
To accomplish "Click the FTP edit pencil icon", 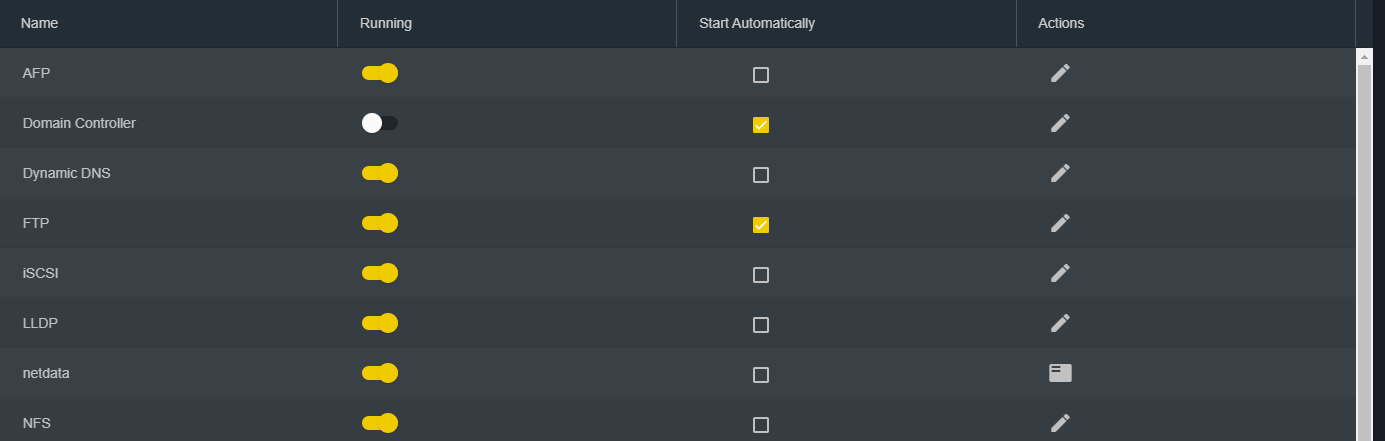I will tap(1060, 223).
